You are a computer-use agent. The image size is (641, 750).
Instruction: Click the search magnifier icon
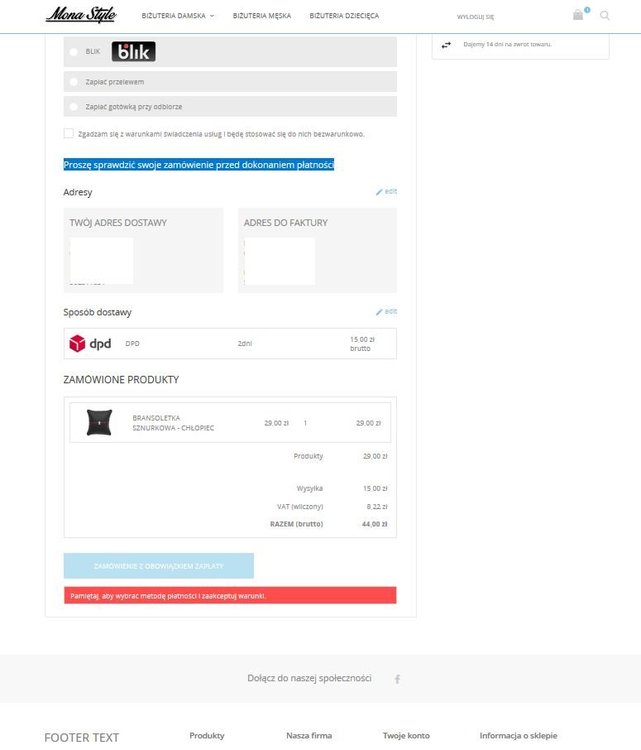point(605,15)
